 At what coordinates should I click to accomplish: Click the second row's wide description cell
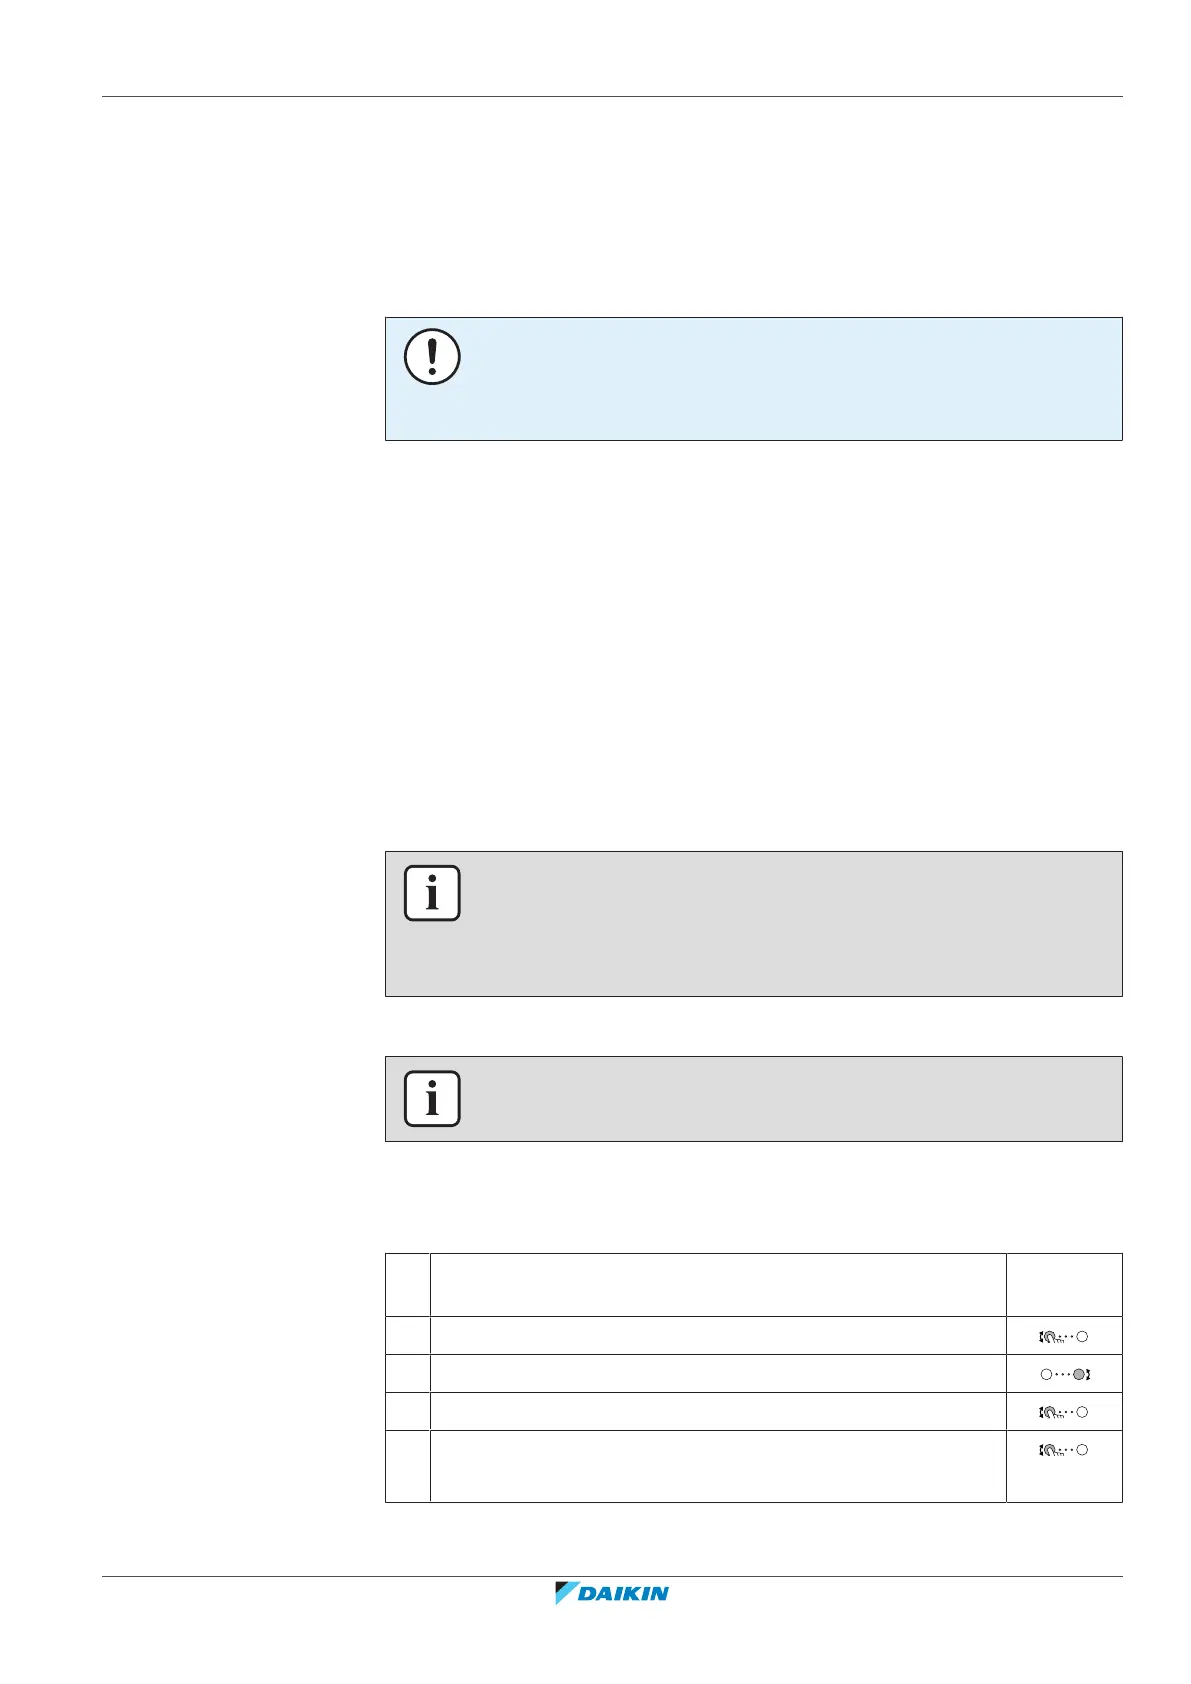[x=718, y=1374]
